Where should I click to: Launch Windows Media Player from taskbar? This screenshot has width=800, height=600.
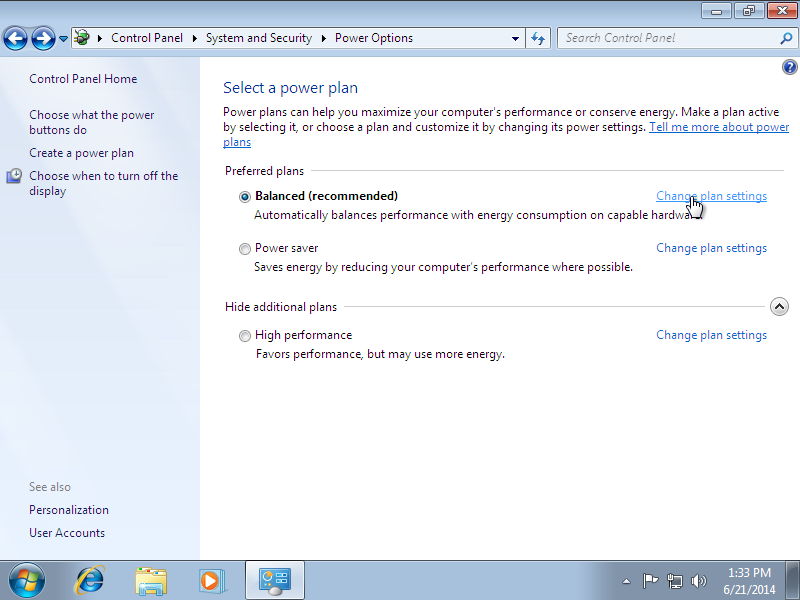212,581
